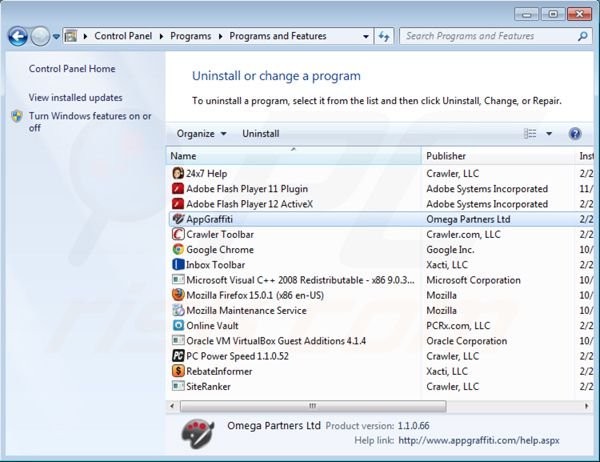Click the RebateInformer dollar icon
Image resolution: width=600 pixels, height=462 pixels.
click(178, 371)
